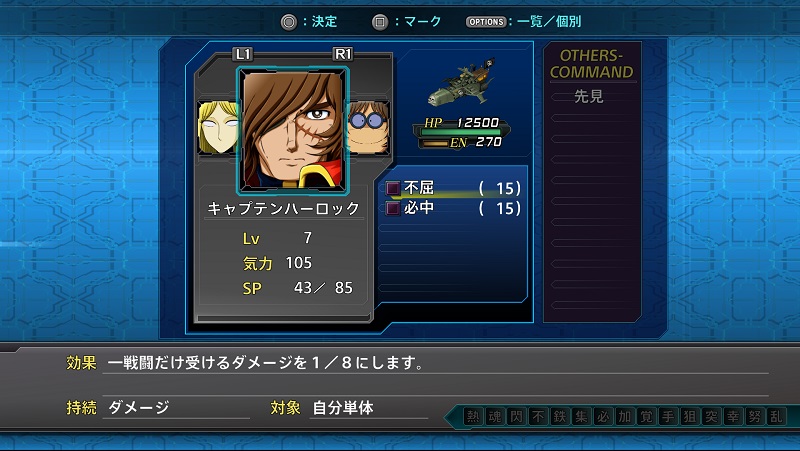Image resolution: width=800 pixels, height=451 pixels.
Task: Click the OTHERS-COMMAND panel header
Action: pyautogui.click(x=591, y=64)
